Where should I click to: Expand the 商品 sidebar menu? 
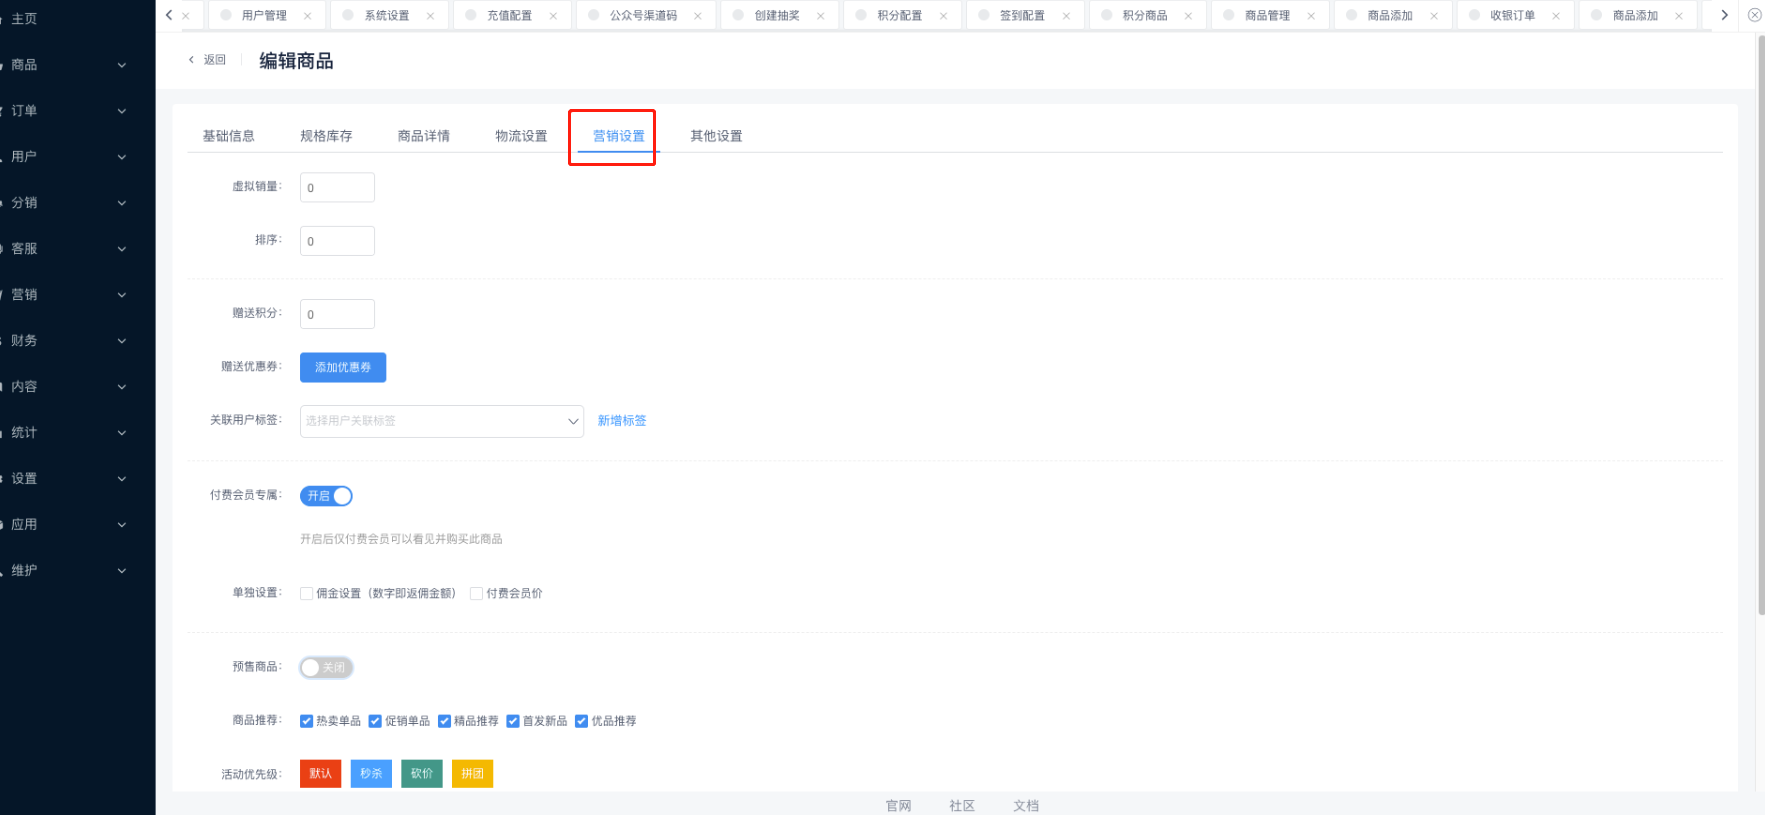click(65, 65)
